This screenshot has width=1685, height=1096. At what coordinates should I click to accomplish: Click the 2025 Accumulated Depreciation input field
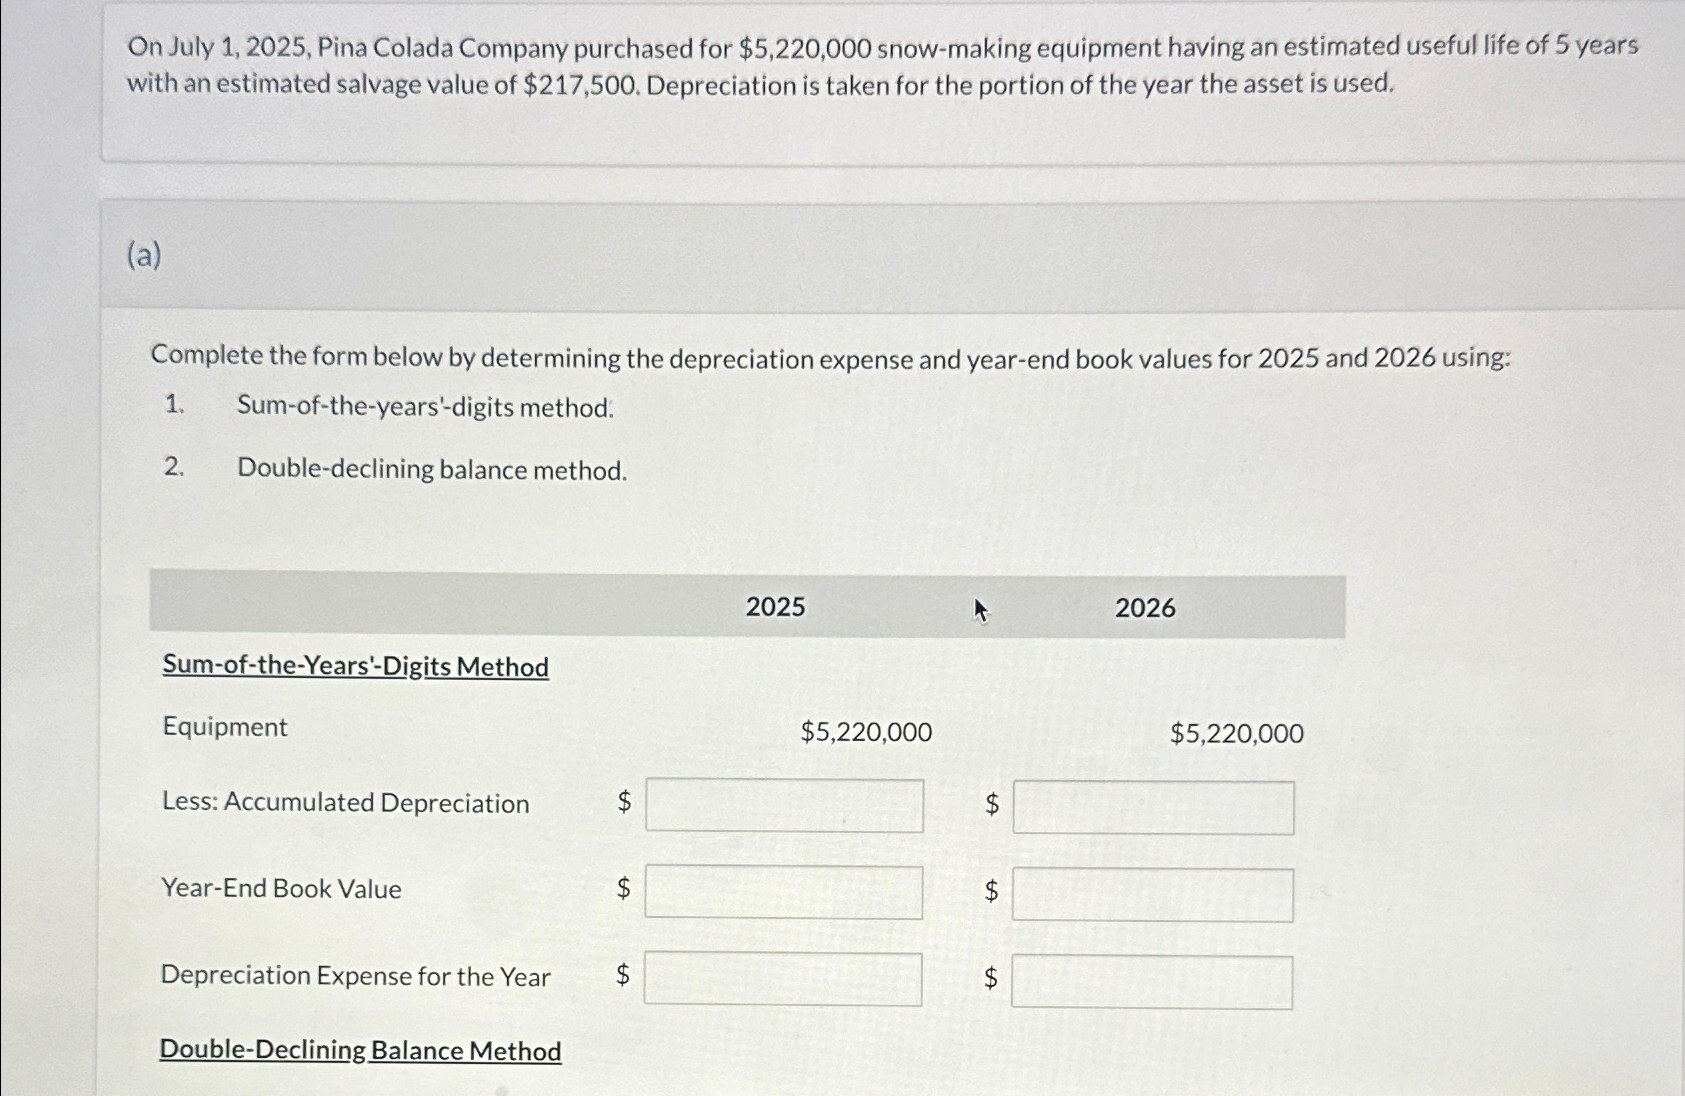(784, 806)
